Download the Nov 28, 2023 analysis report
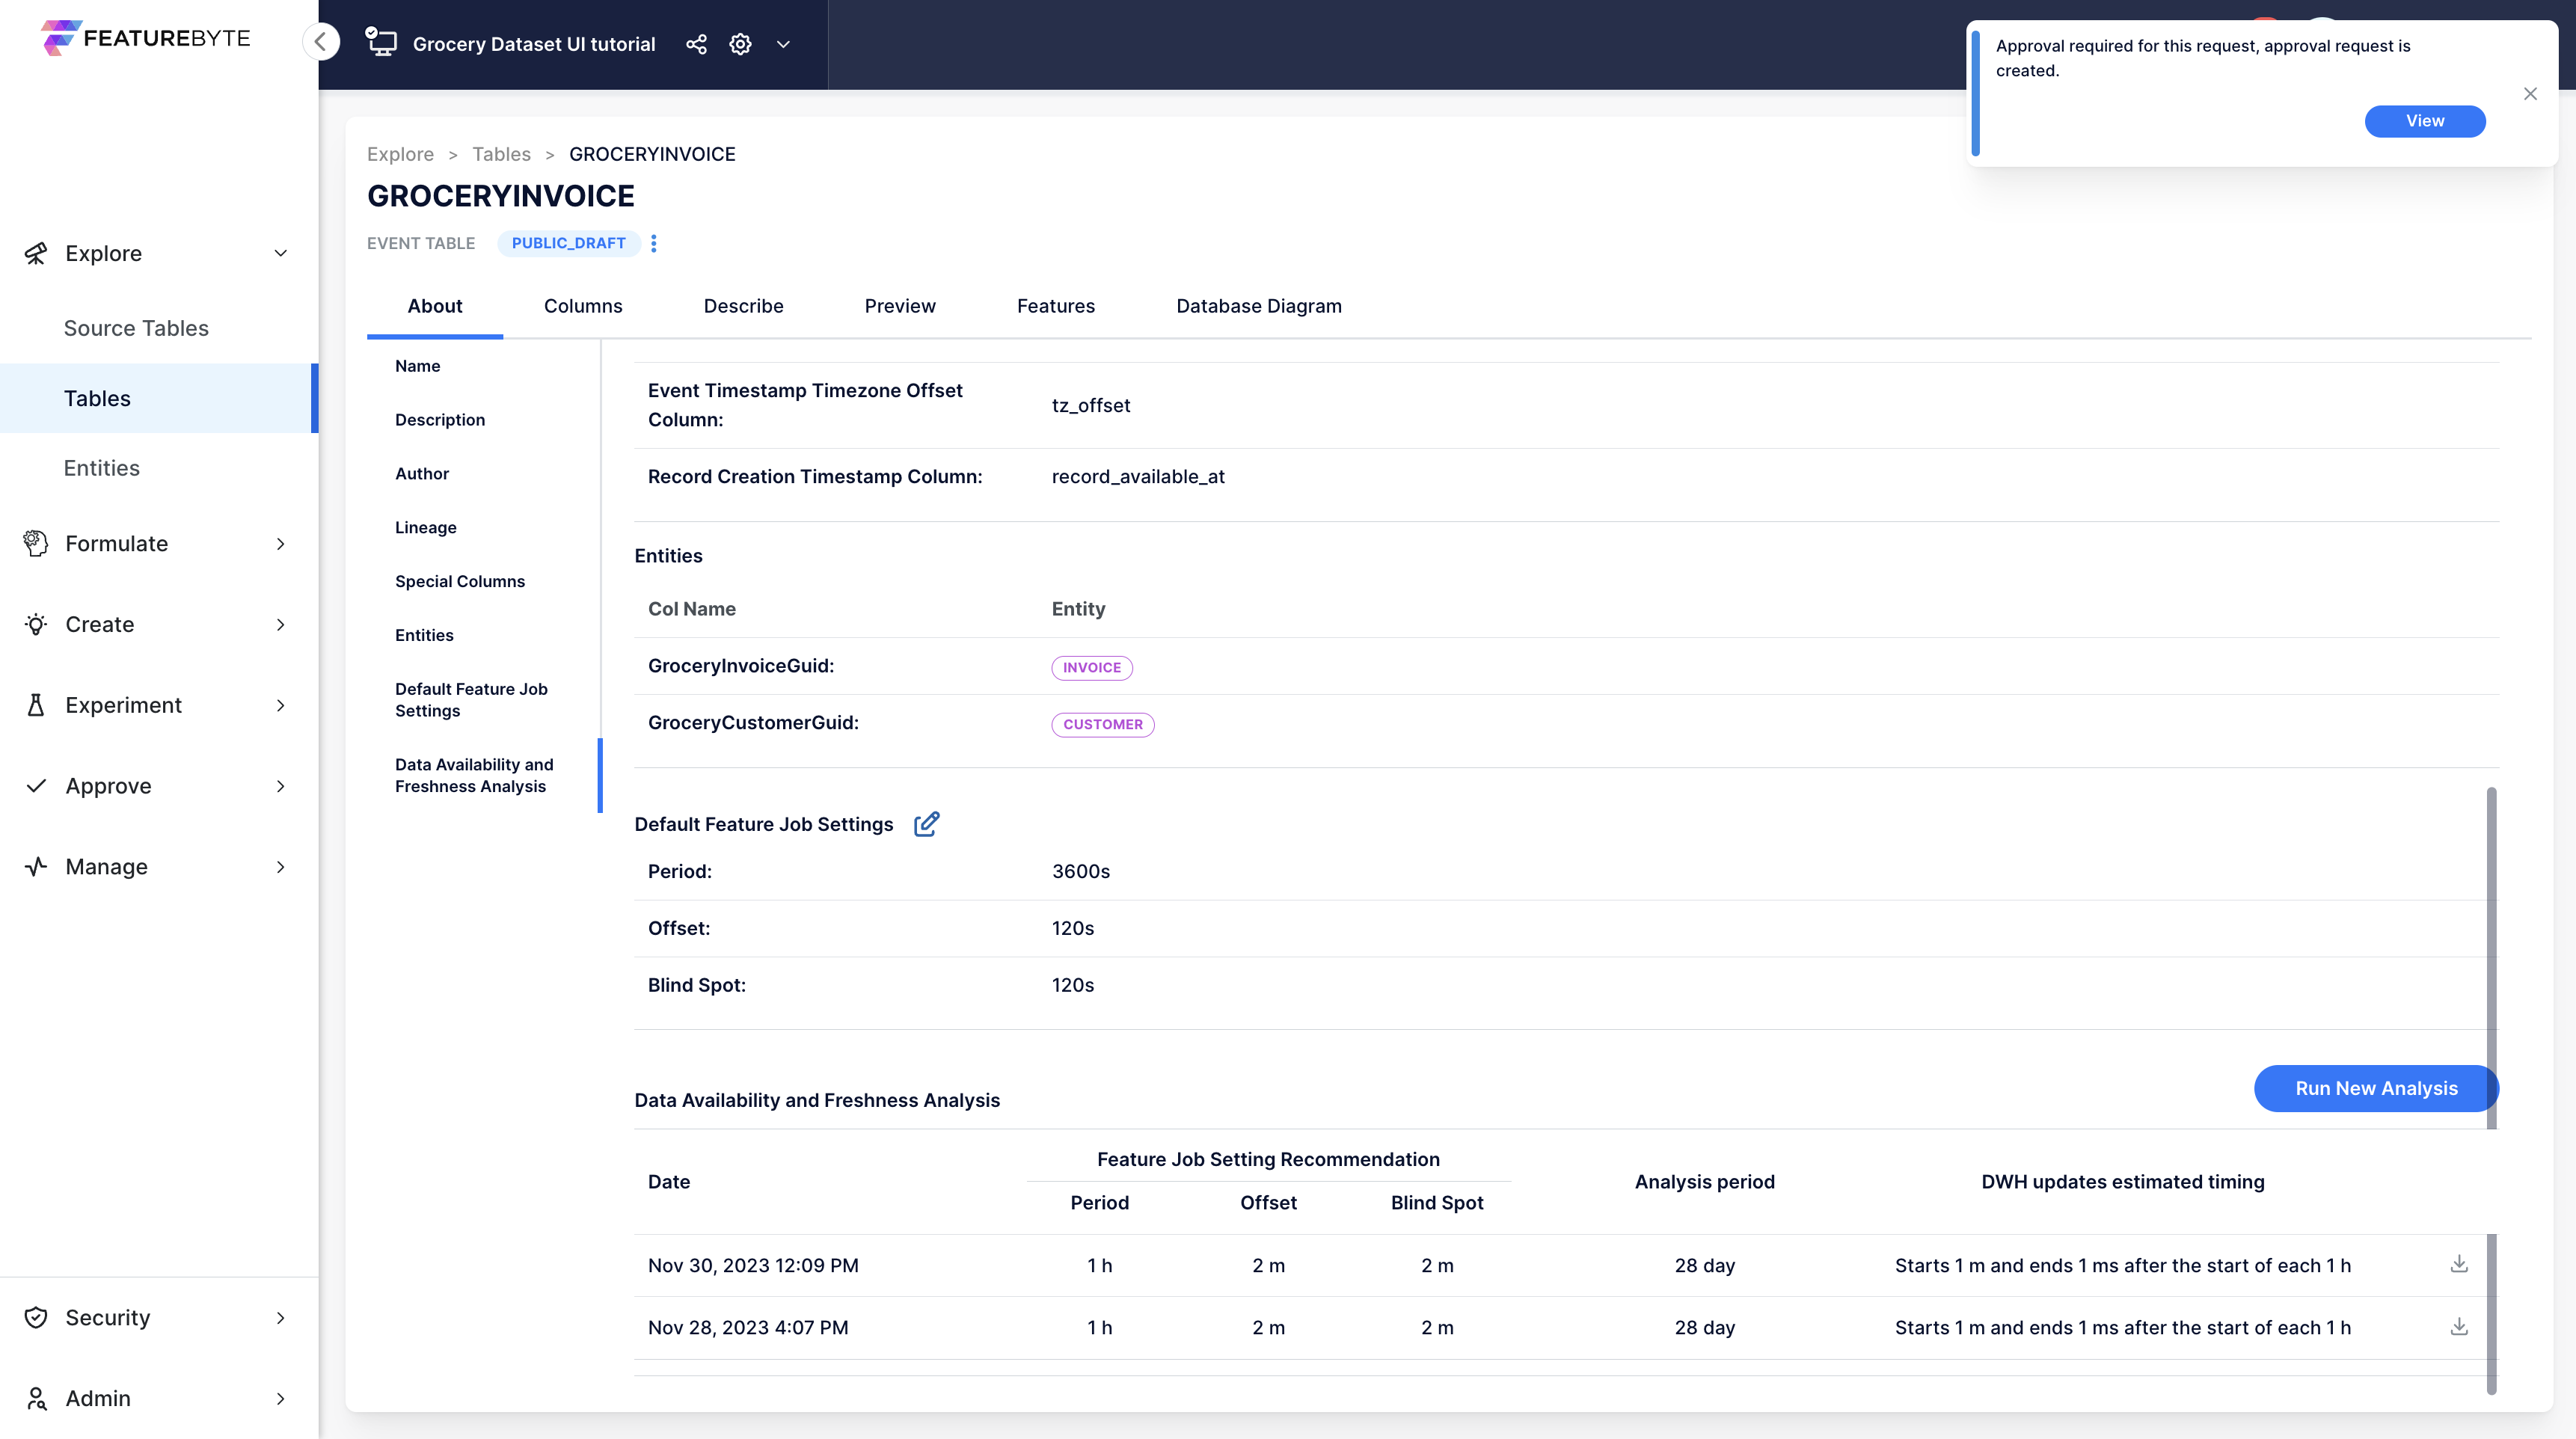The image size is (2576, 1439). (x=2459, y=1326)
